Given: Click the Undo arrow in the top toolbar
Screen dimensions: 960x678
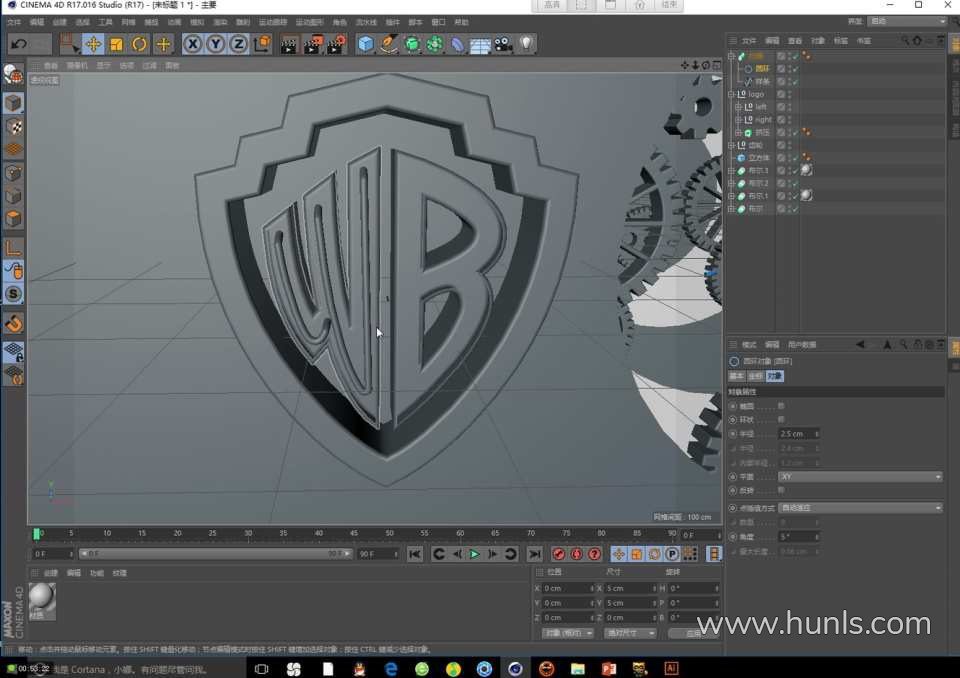Looking at the screenshot, I should coord(19,44).
